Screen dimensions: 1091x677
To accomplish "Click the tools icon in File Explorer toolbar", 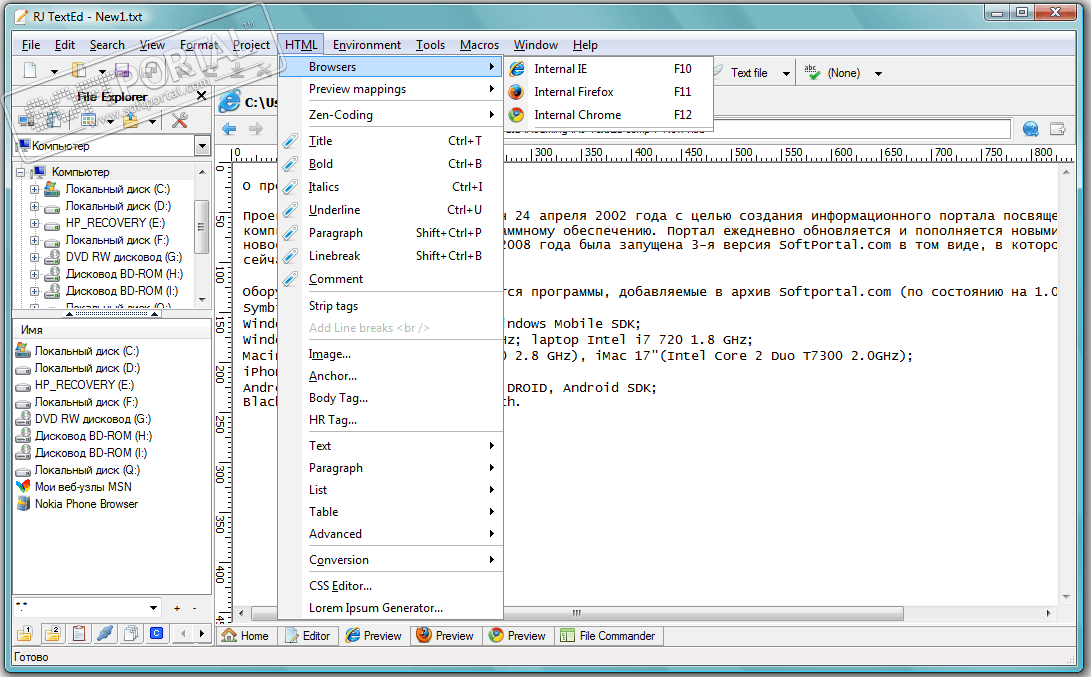I will pos(180,121).
